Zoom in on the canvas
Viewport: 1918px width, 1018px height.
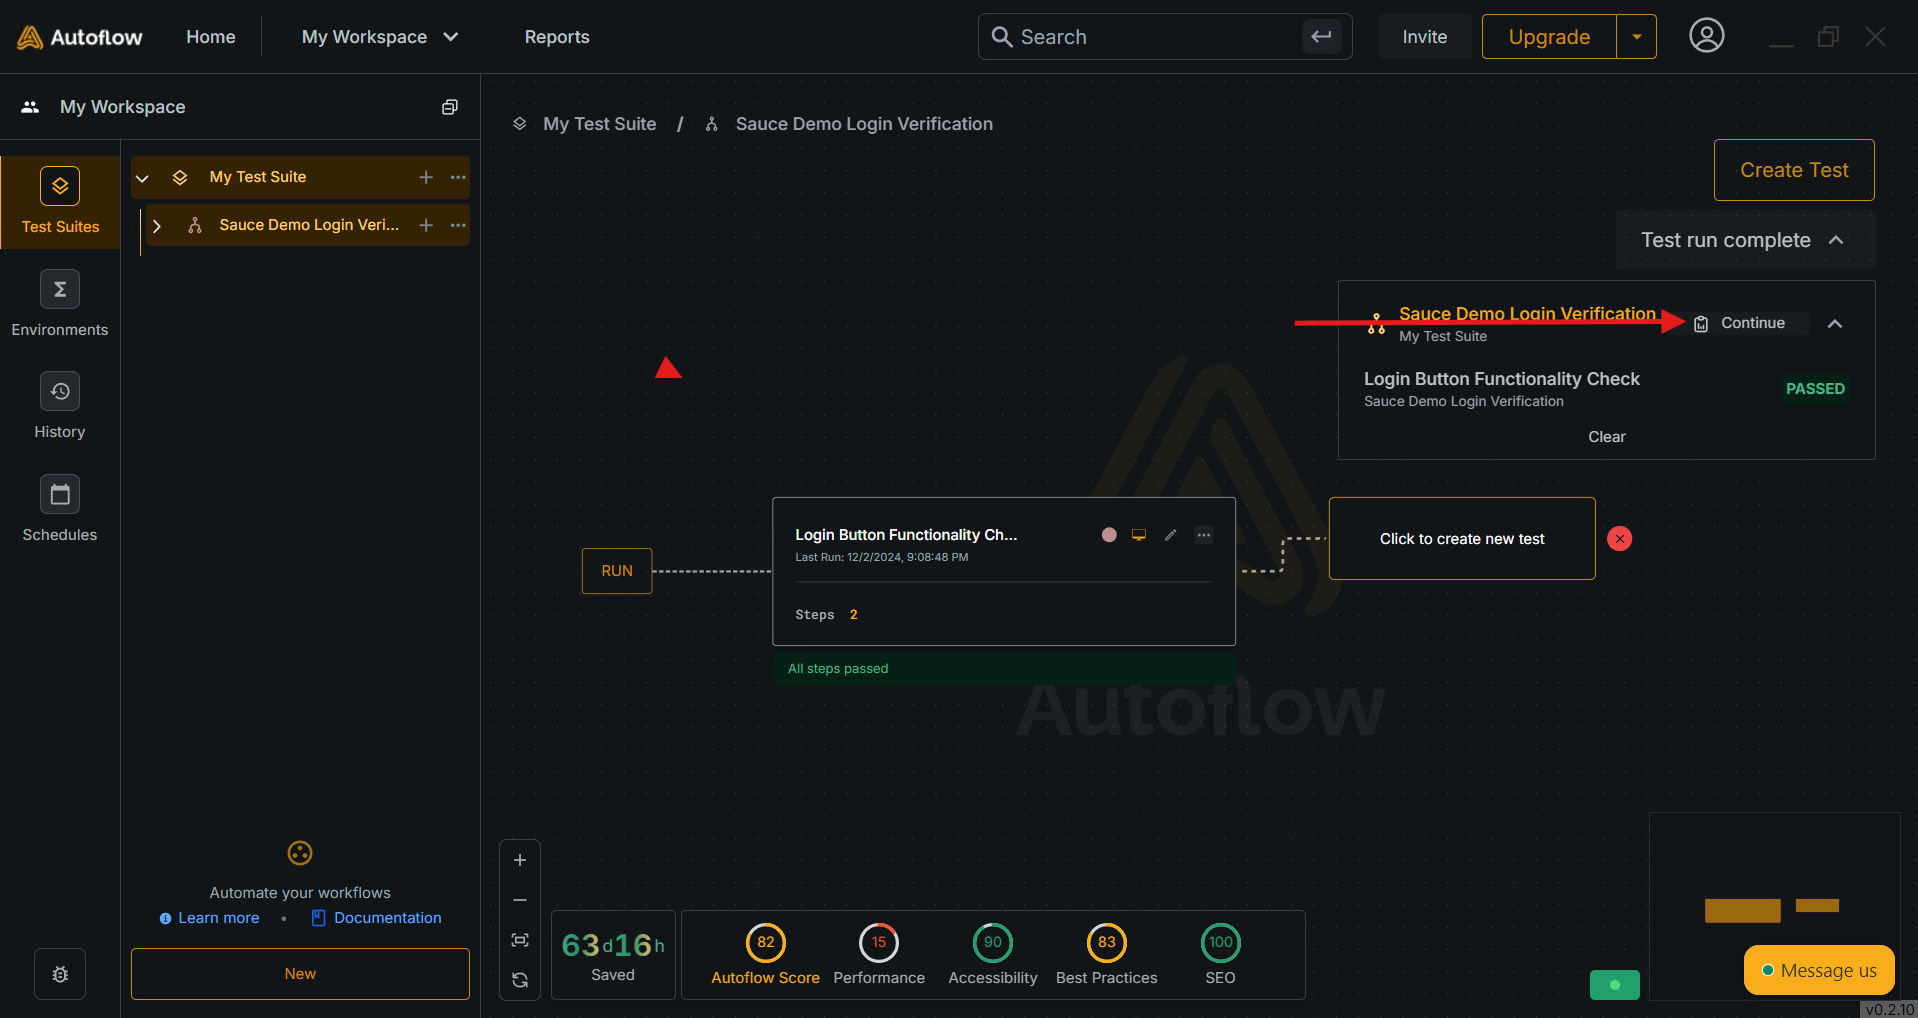click(x=520, y=860)
